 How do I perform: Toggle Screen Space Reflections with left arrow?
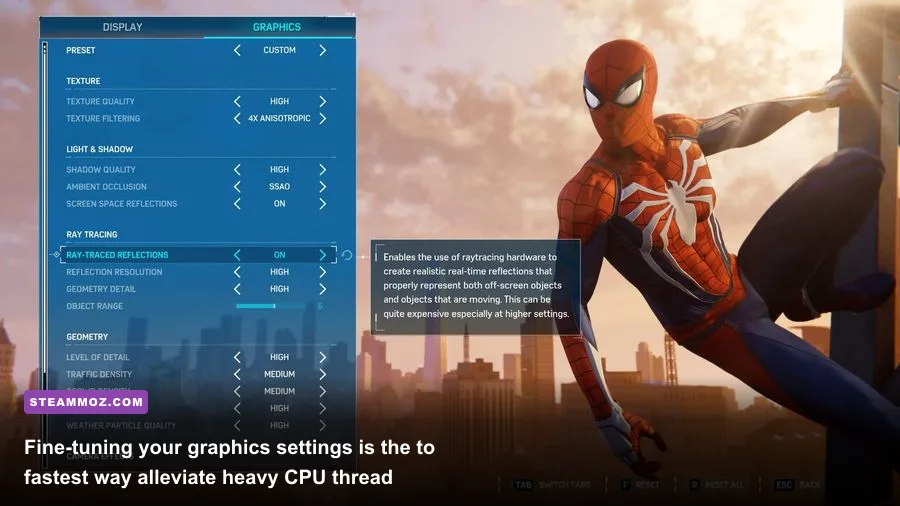237,204
